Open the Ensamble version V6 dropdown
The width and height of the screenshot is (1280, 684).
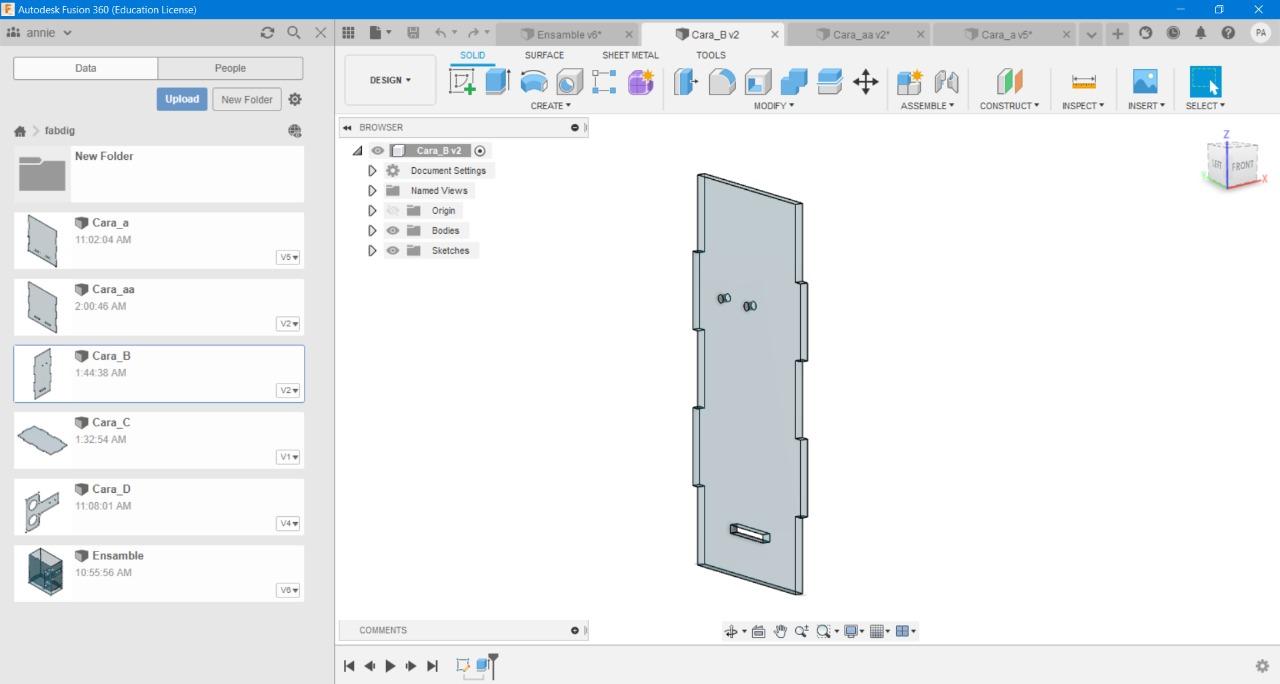(x=289, y=590)
